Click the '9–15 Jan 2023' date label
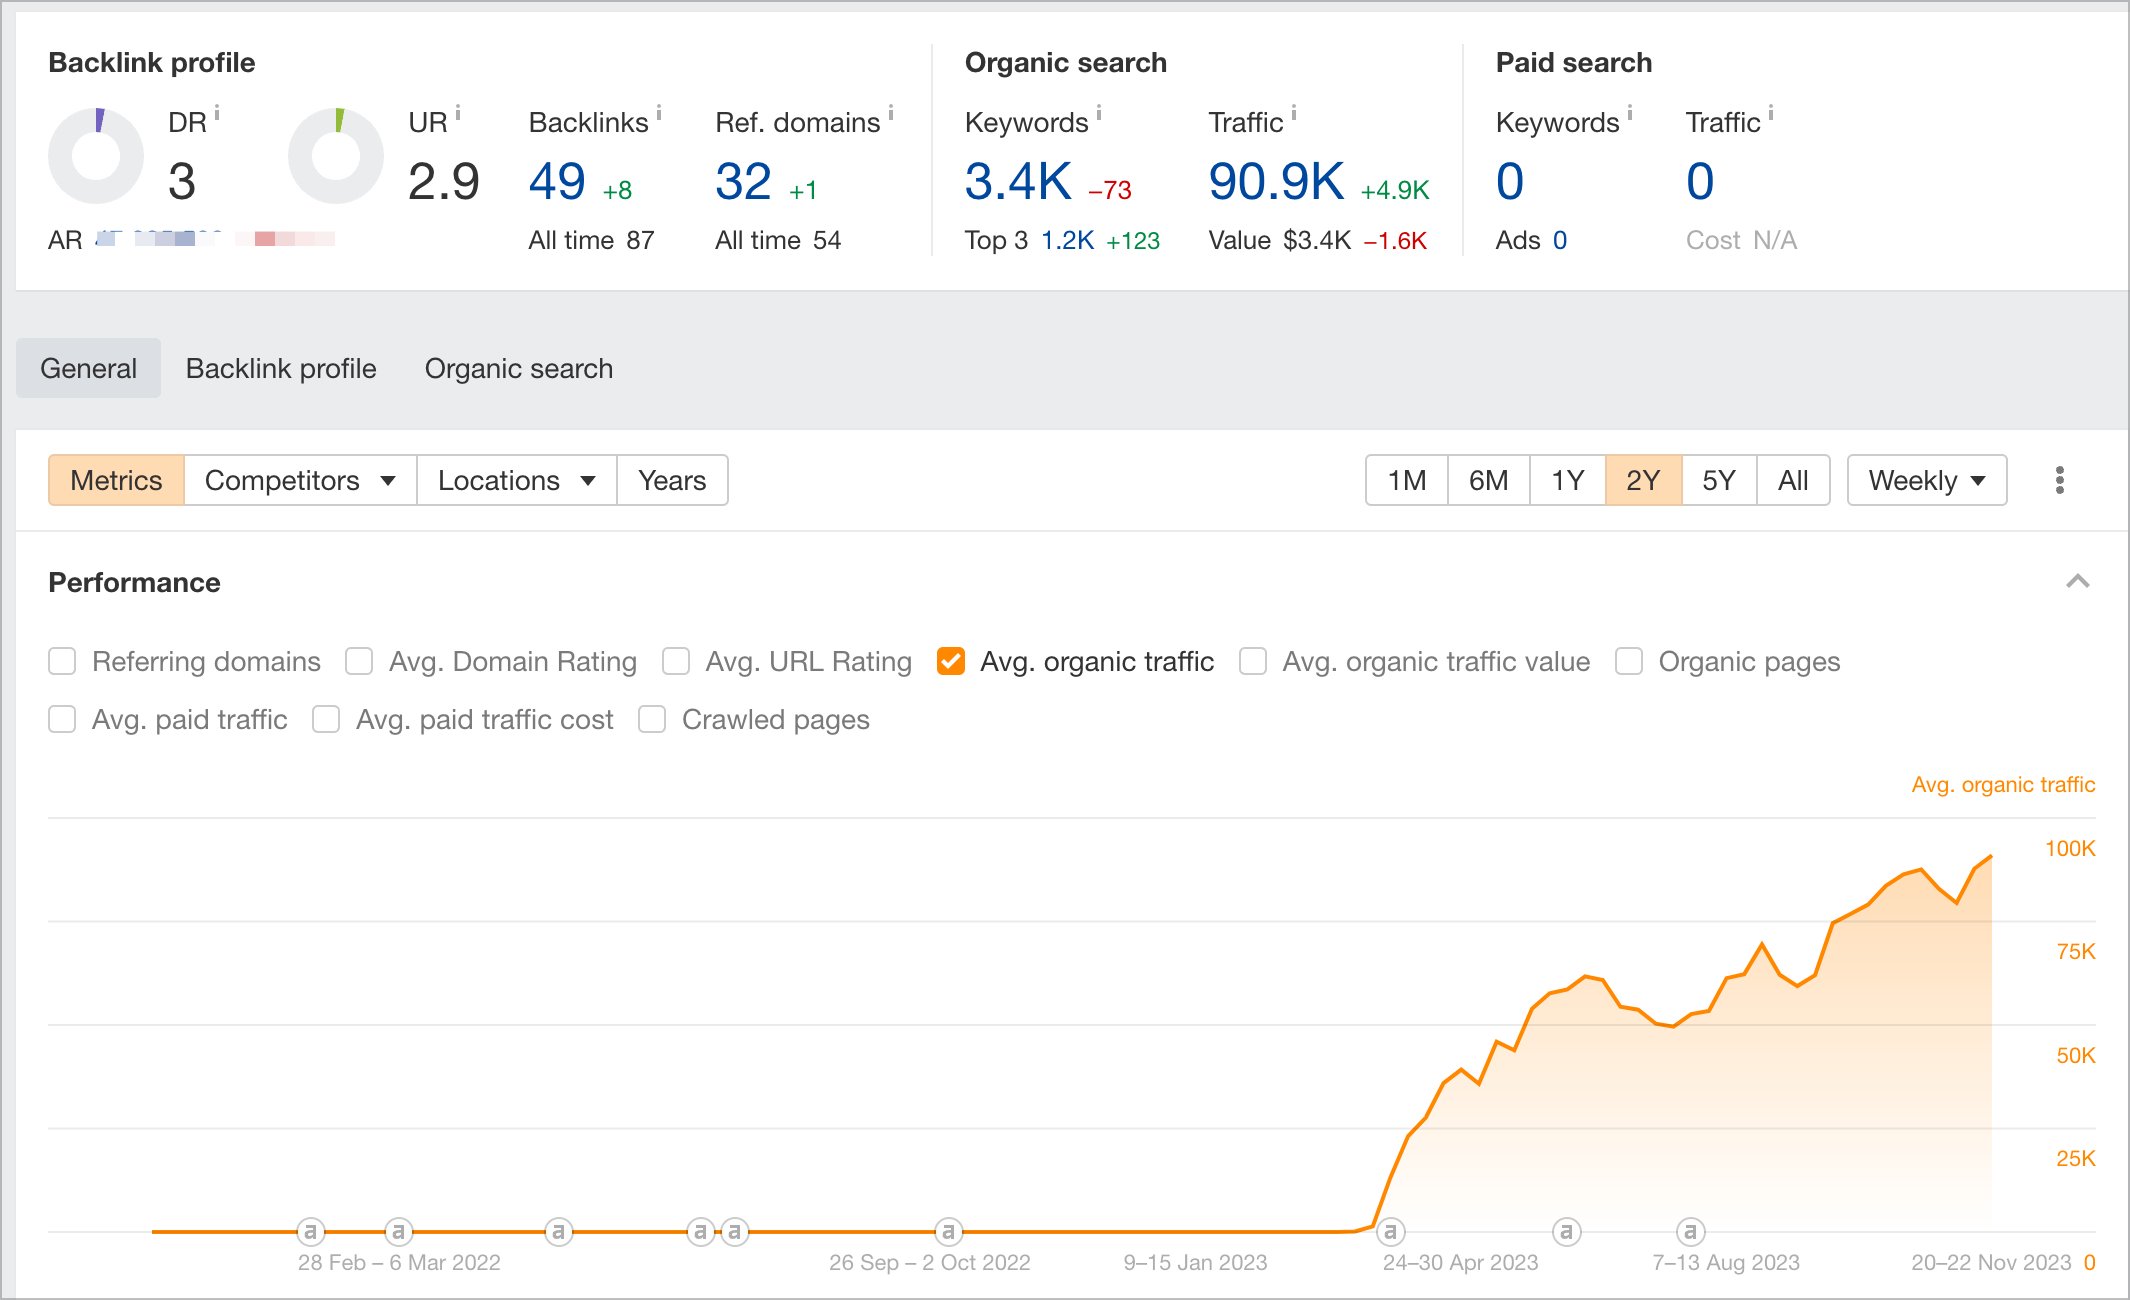This screenshot has height=1300, width=2130. tap(1195, 1262)
